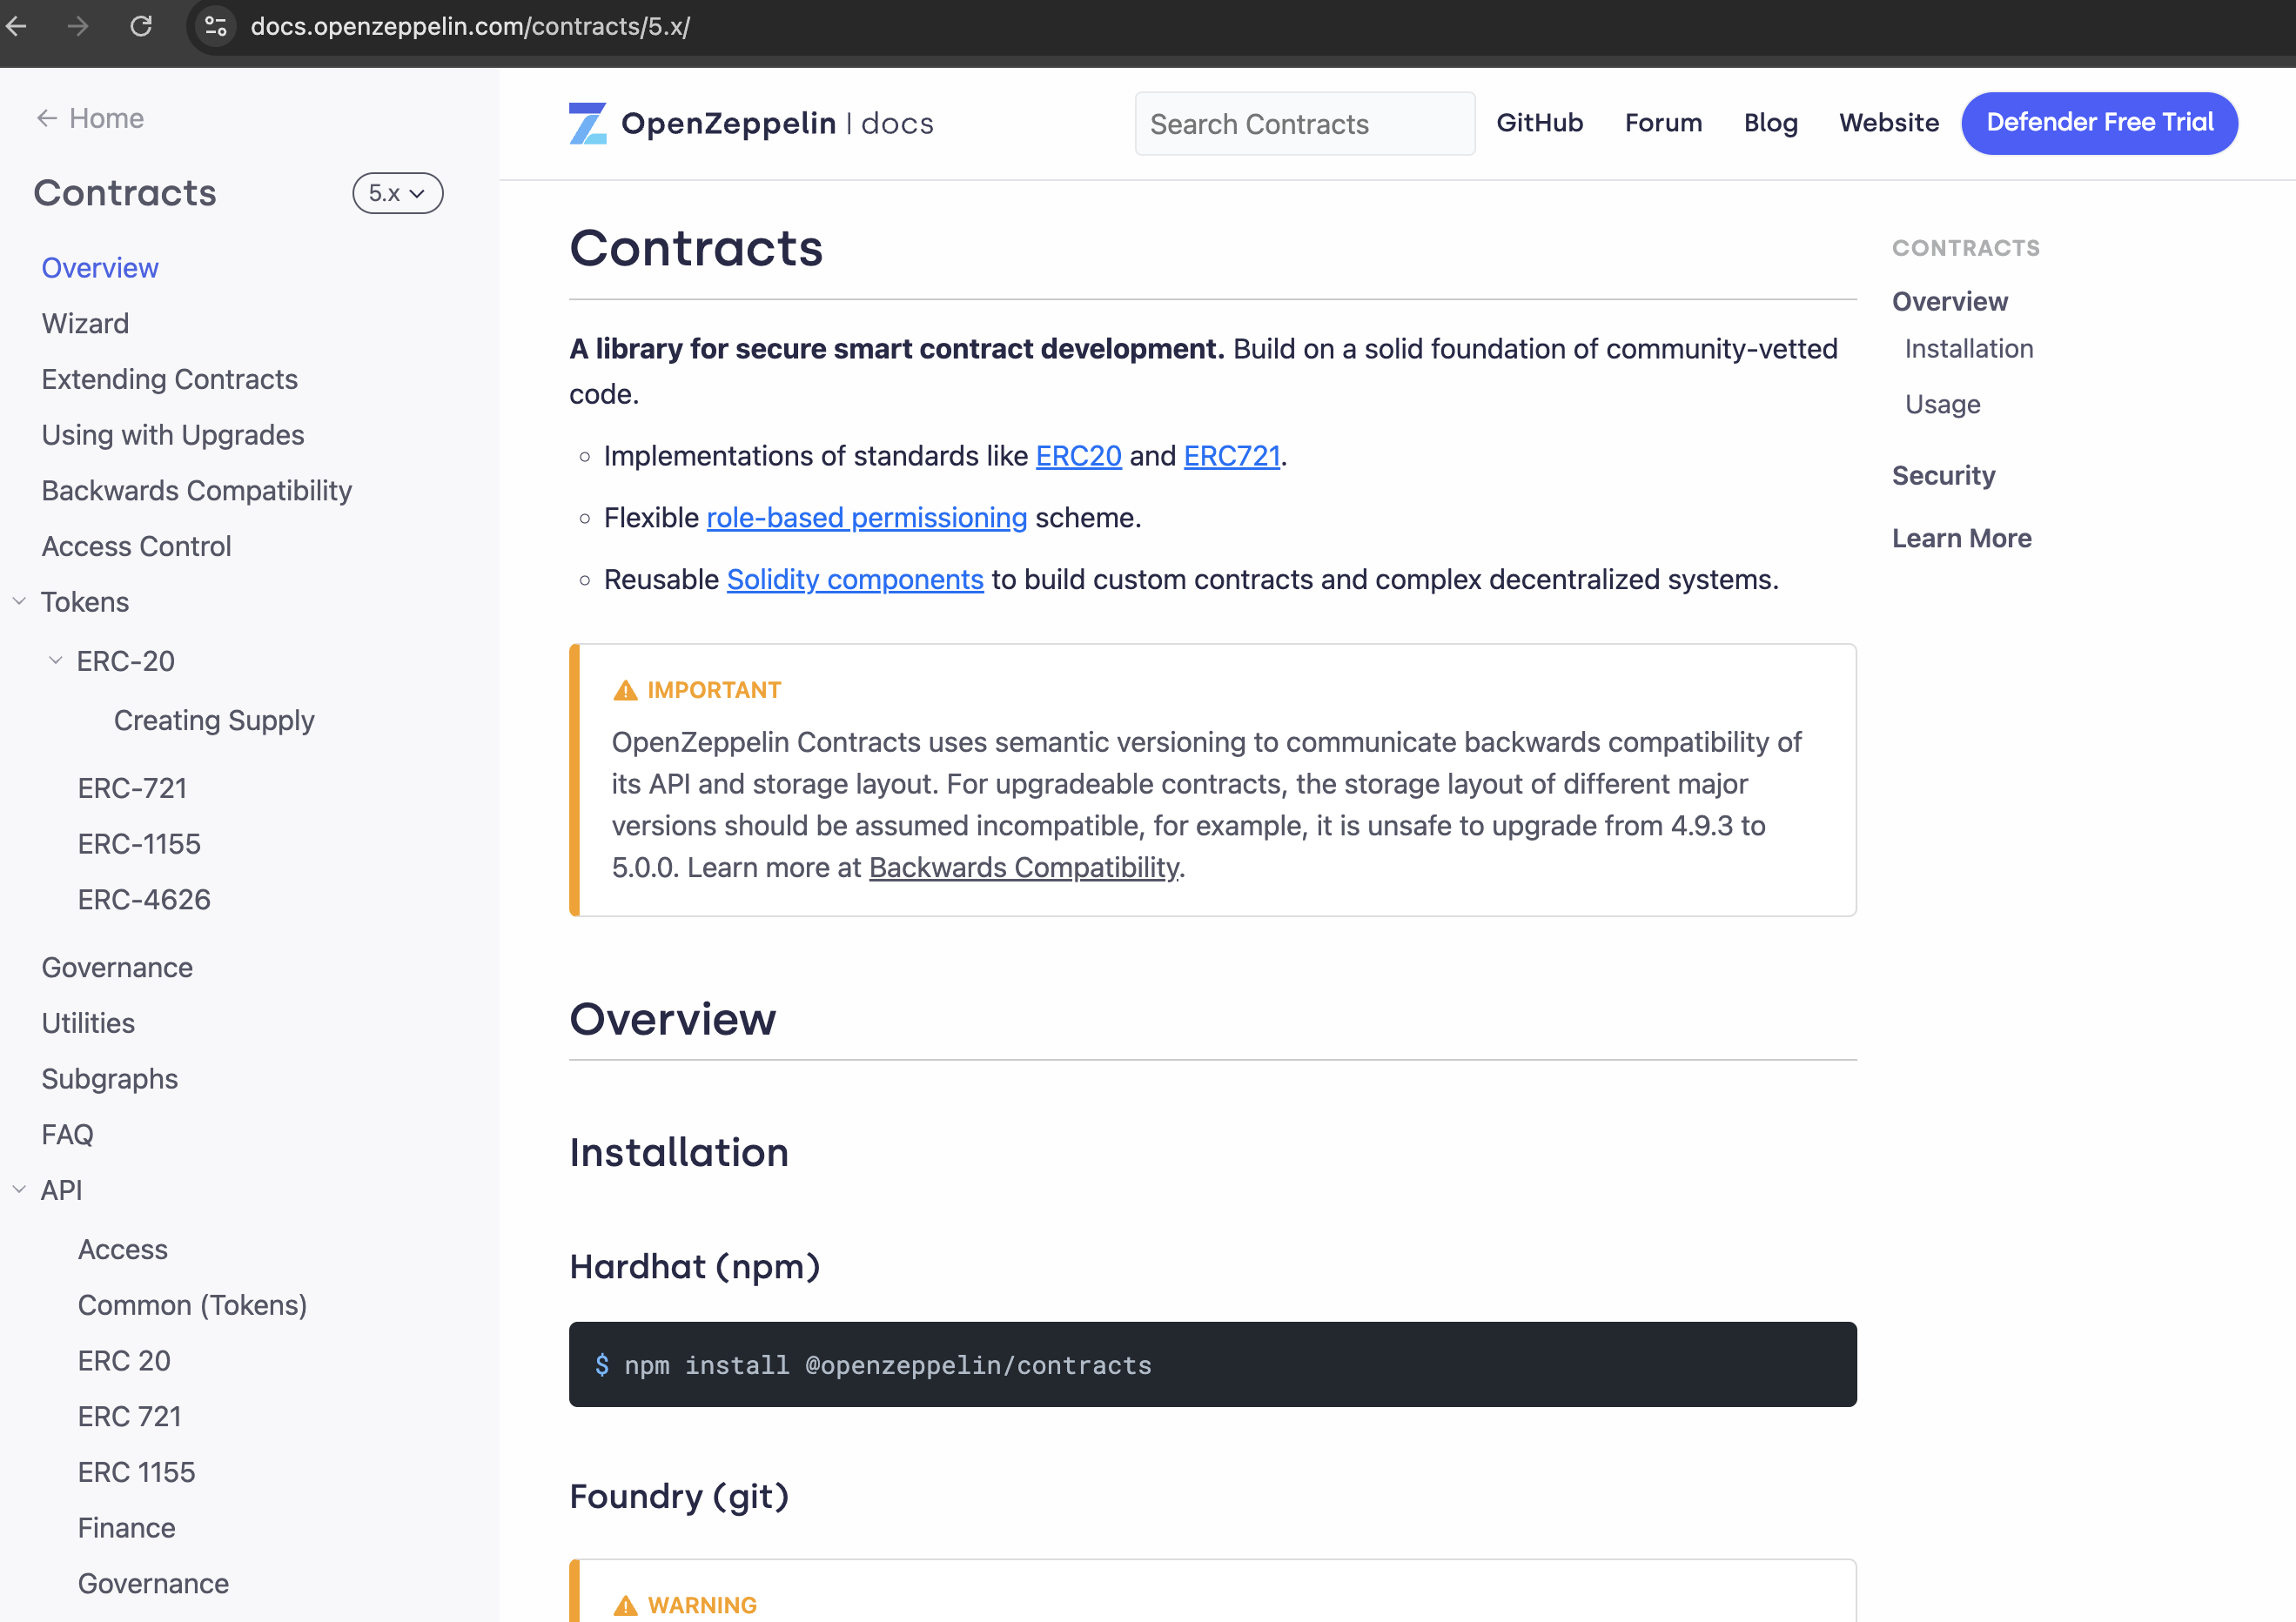Collapse the API section chevron
This screenshot has width=2296, height=1622.
[19, 1189]
